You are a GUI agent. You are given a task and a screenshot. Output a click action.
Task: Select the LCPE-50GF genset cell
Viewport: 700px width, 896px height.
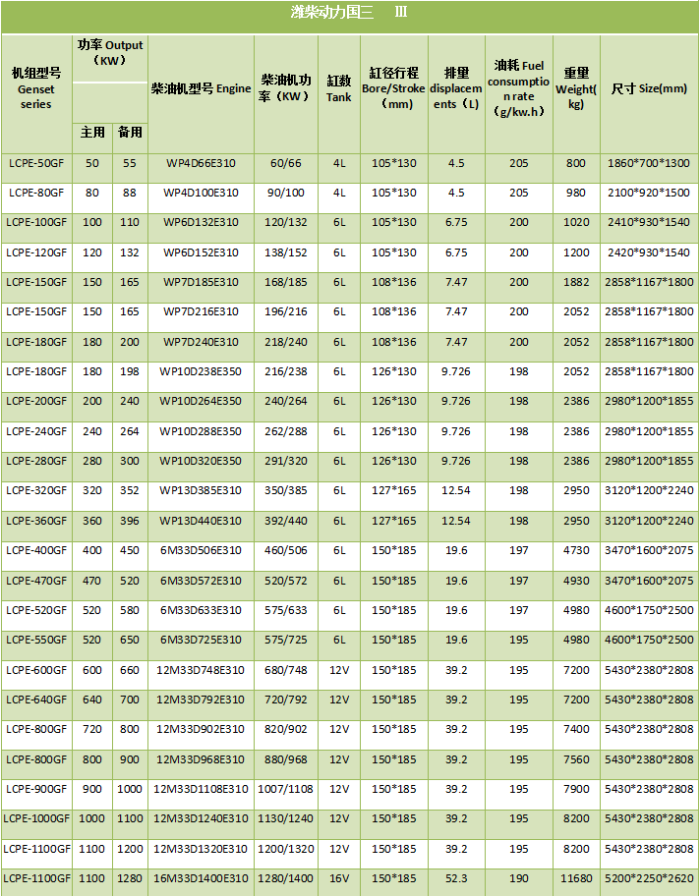click(36, 163)
